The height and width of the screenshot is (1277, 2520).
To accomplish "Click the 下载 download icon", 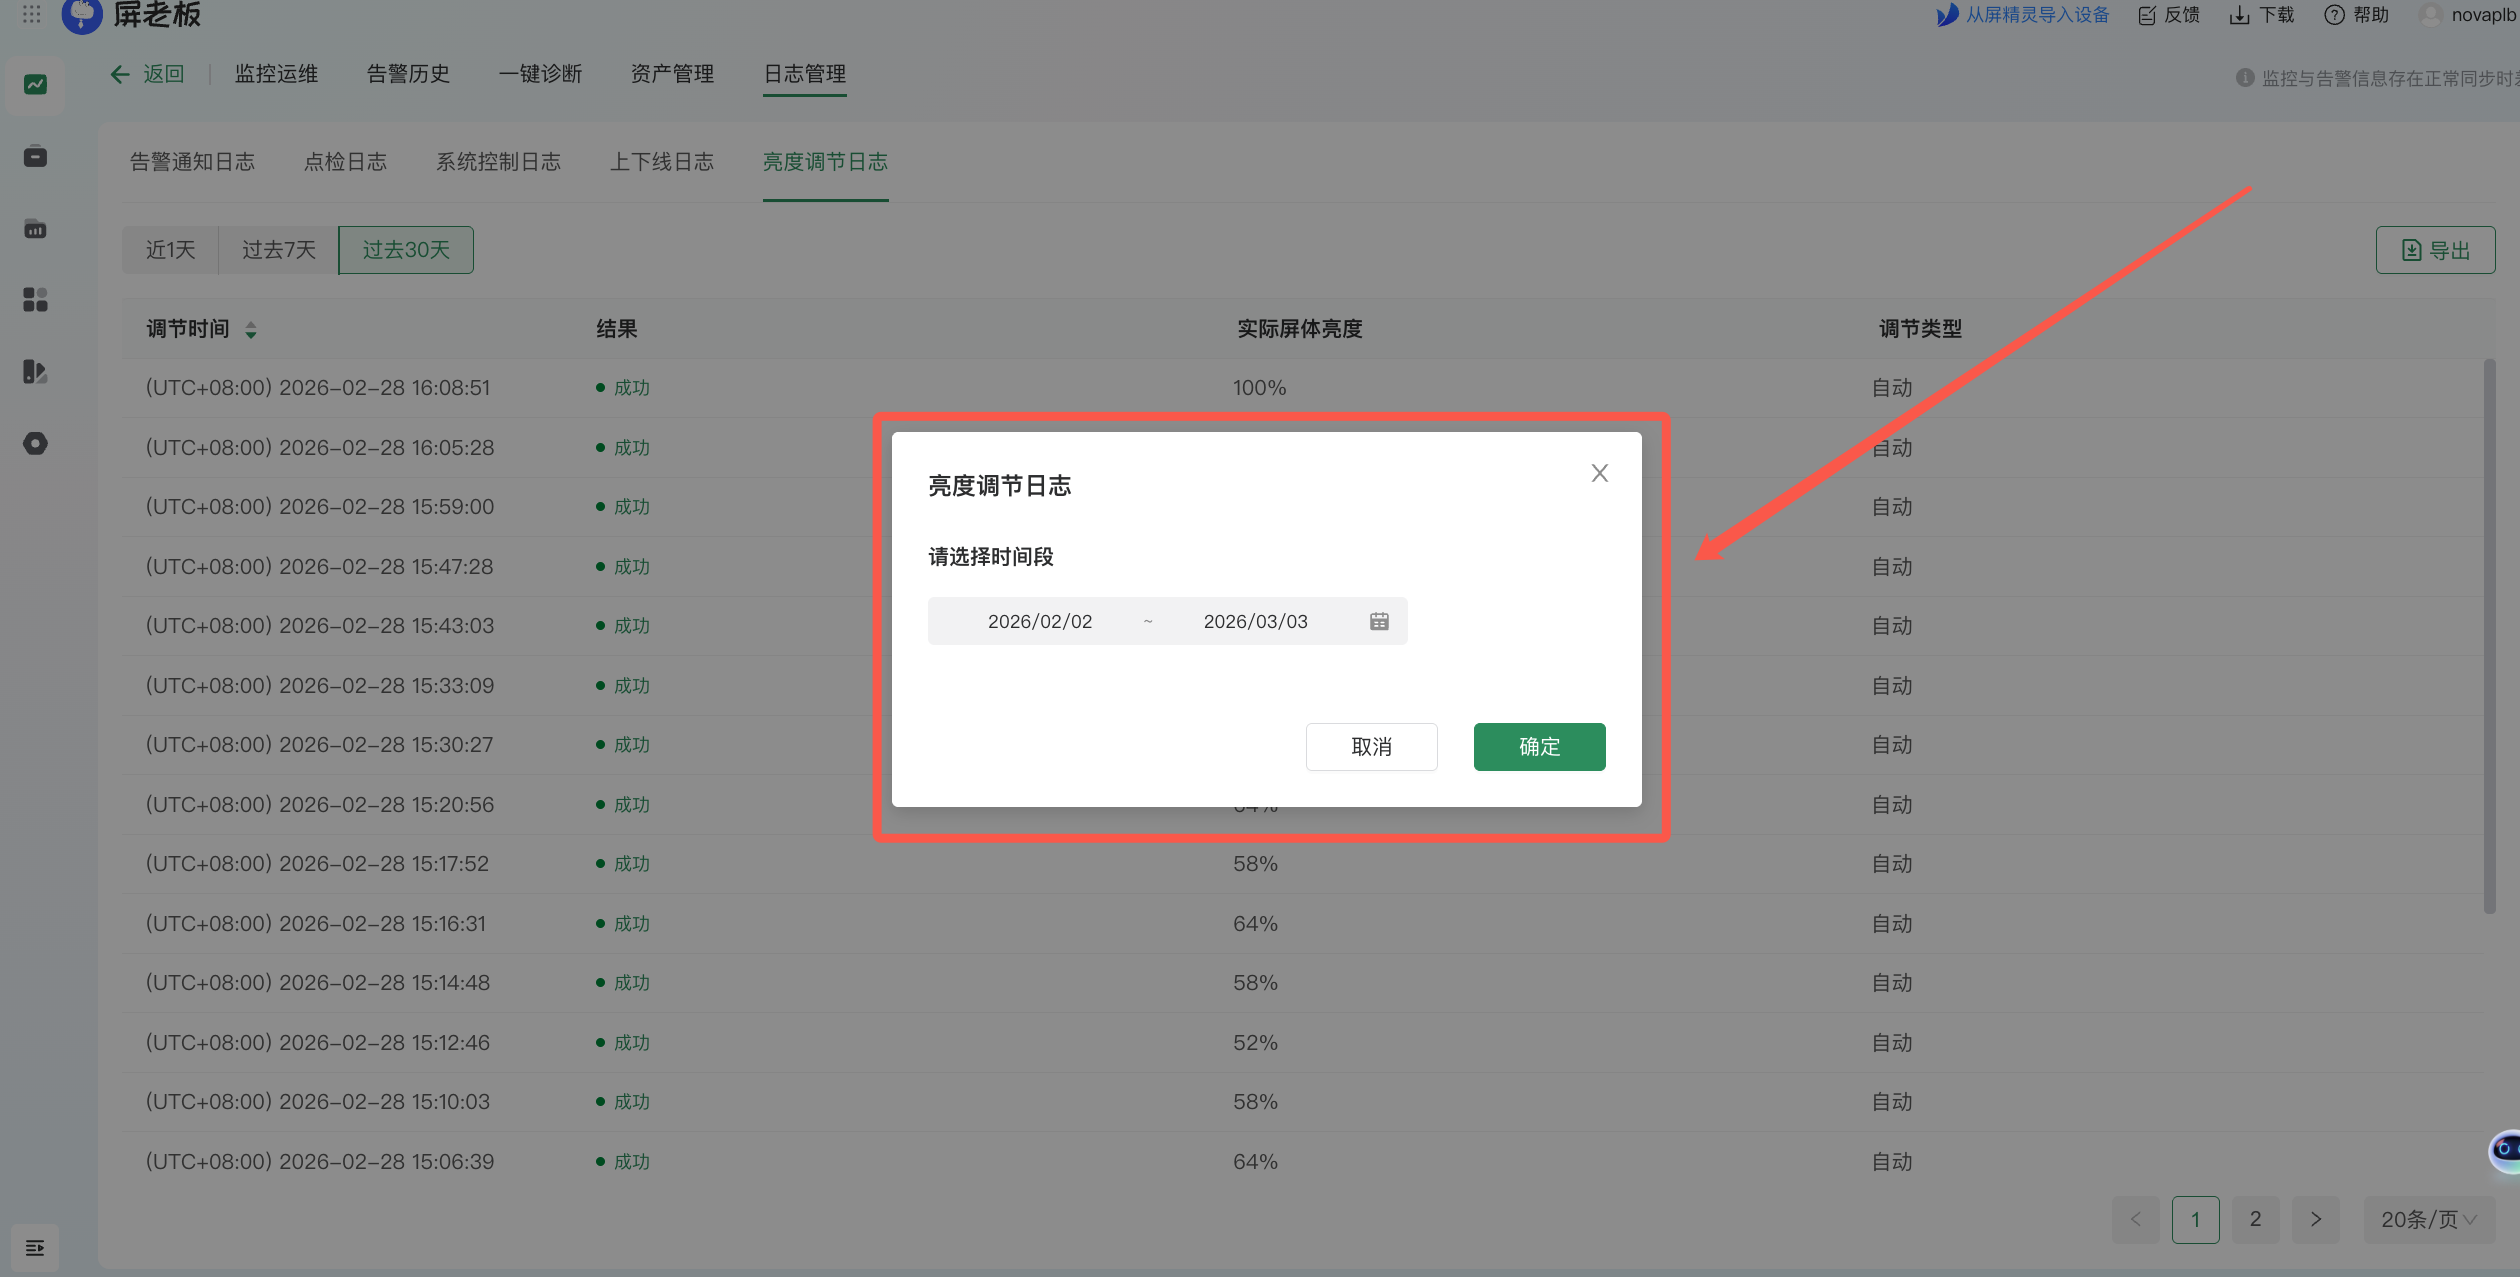I will tap(2239, 15).
